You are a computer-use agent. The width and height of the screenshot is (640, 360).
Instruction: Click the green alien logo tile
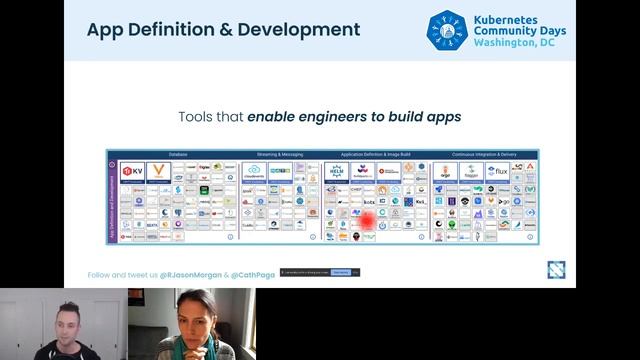(x=452, y=225)
